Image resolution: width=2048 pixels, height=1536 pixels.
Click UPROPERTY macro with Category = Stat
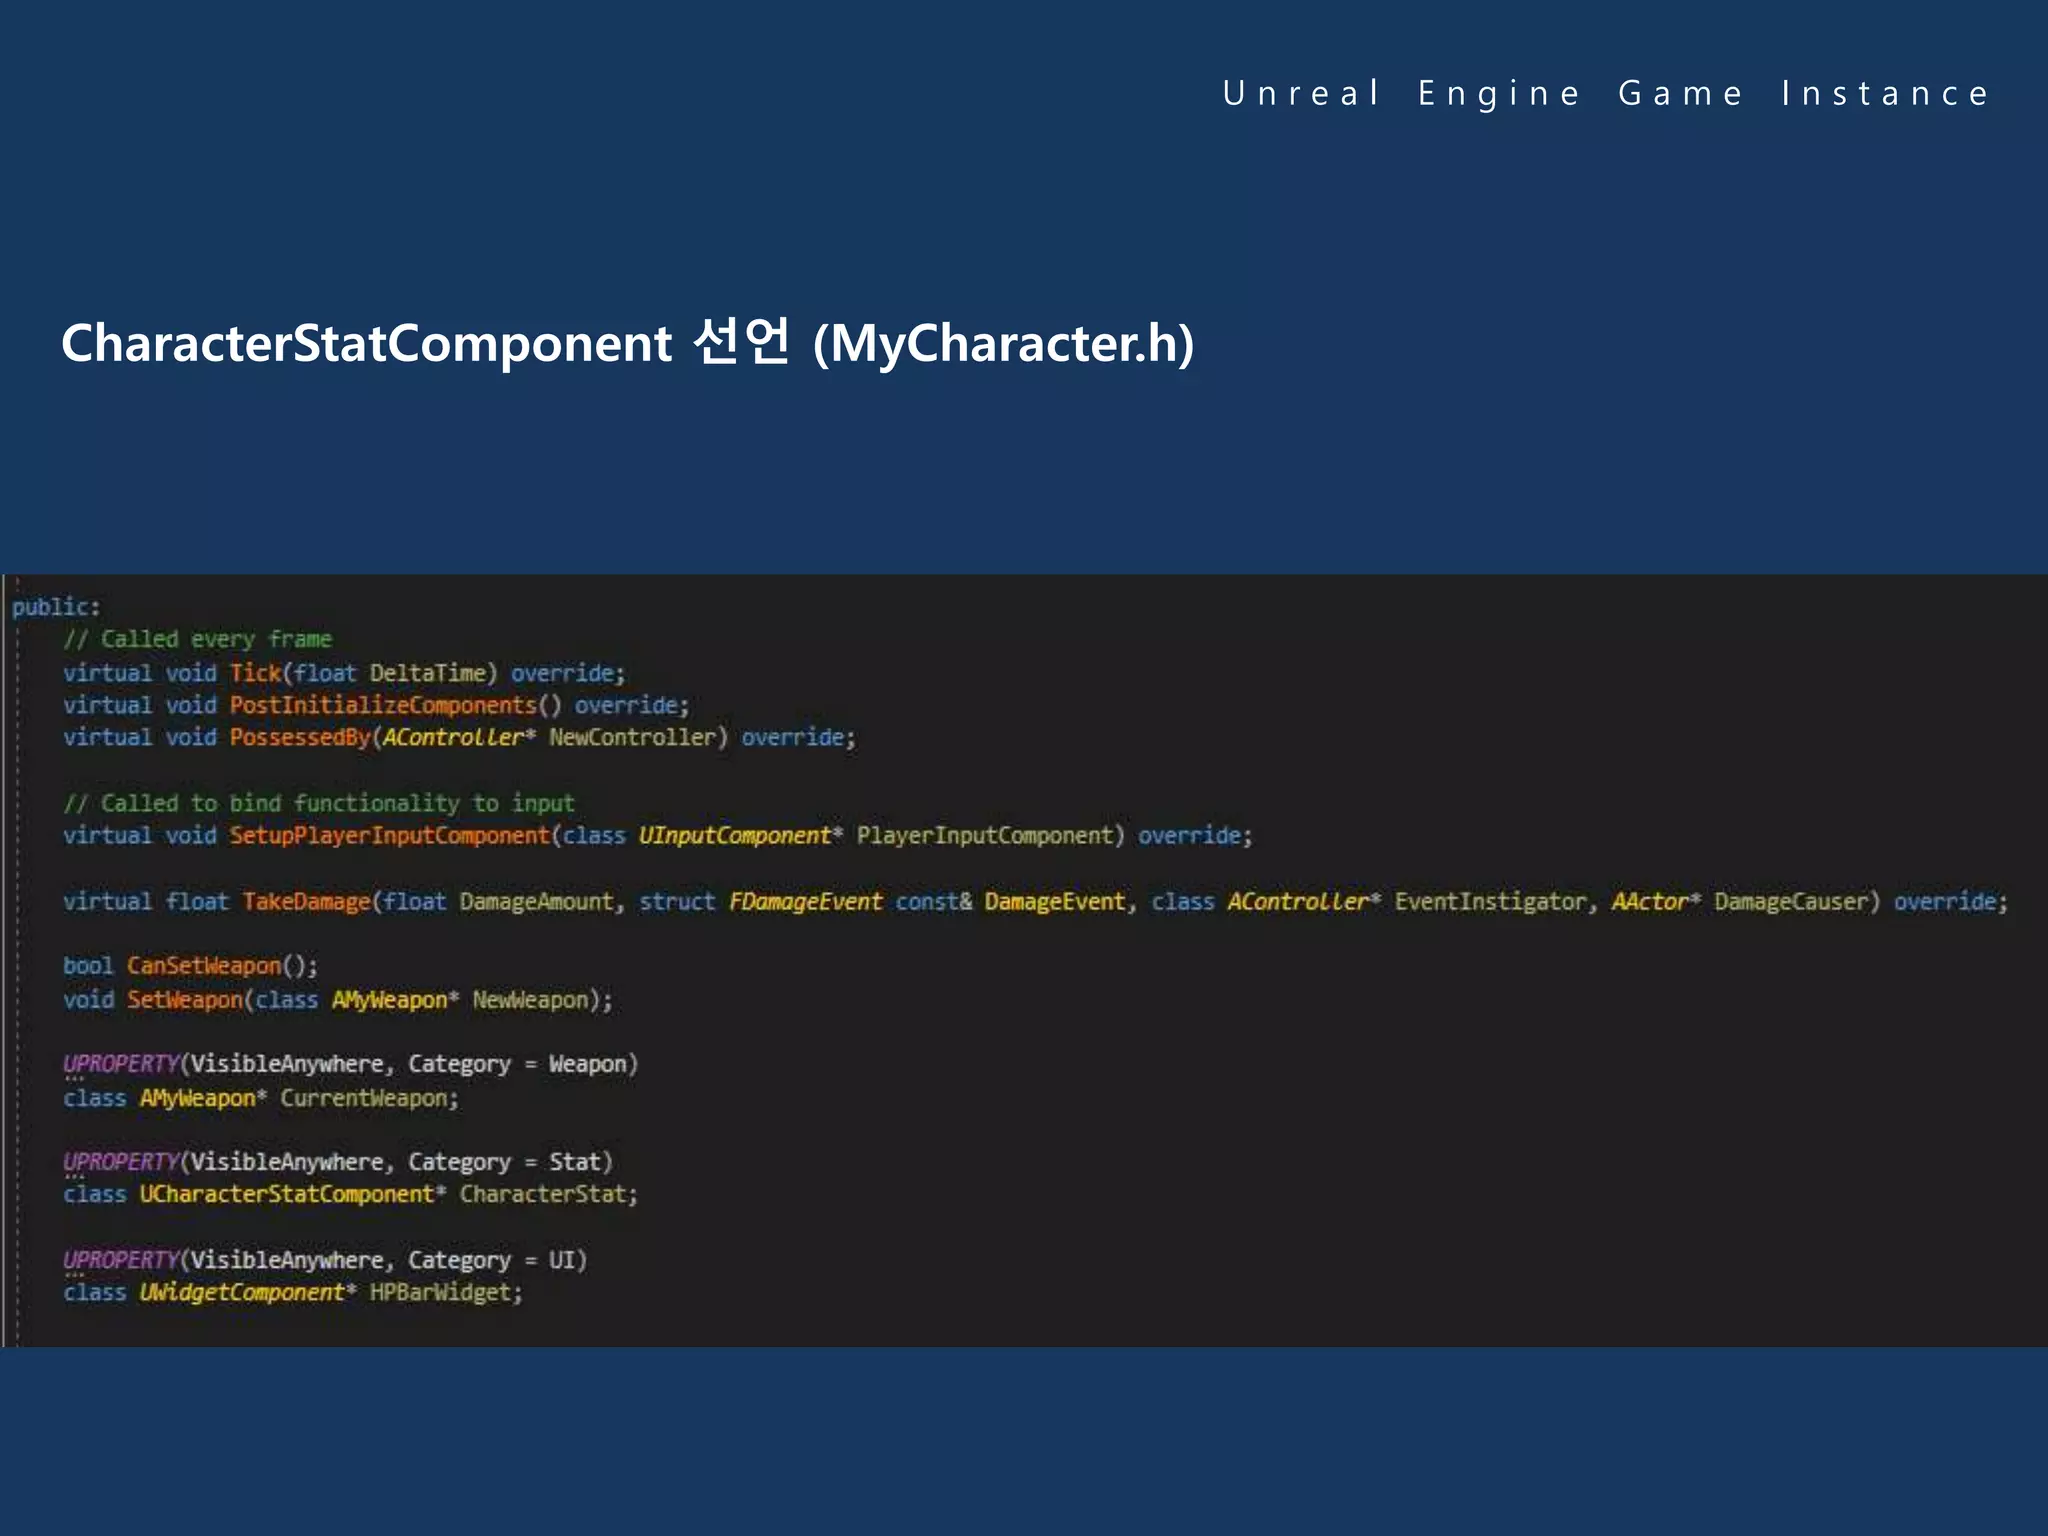point(338,1161)
